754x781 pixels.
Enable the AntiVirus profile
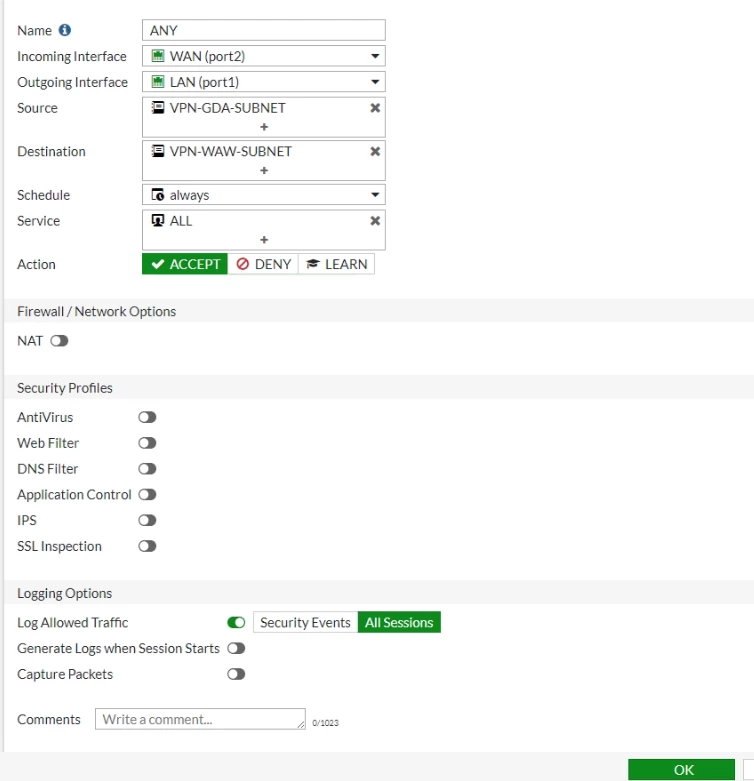[x=147, y=417]
